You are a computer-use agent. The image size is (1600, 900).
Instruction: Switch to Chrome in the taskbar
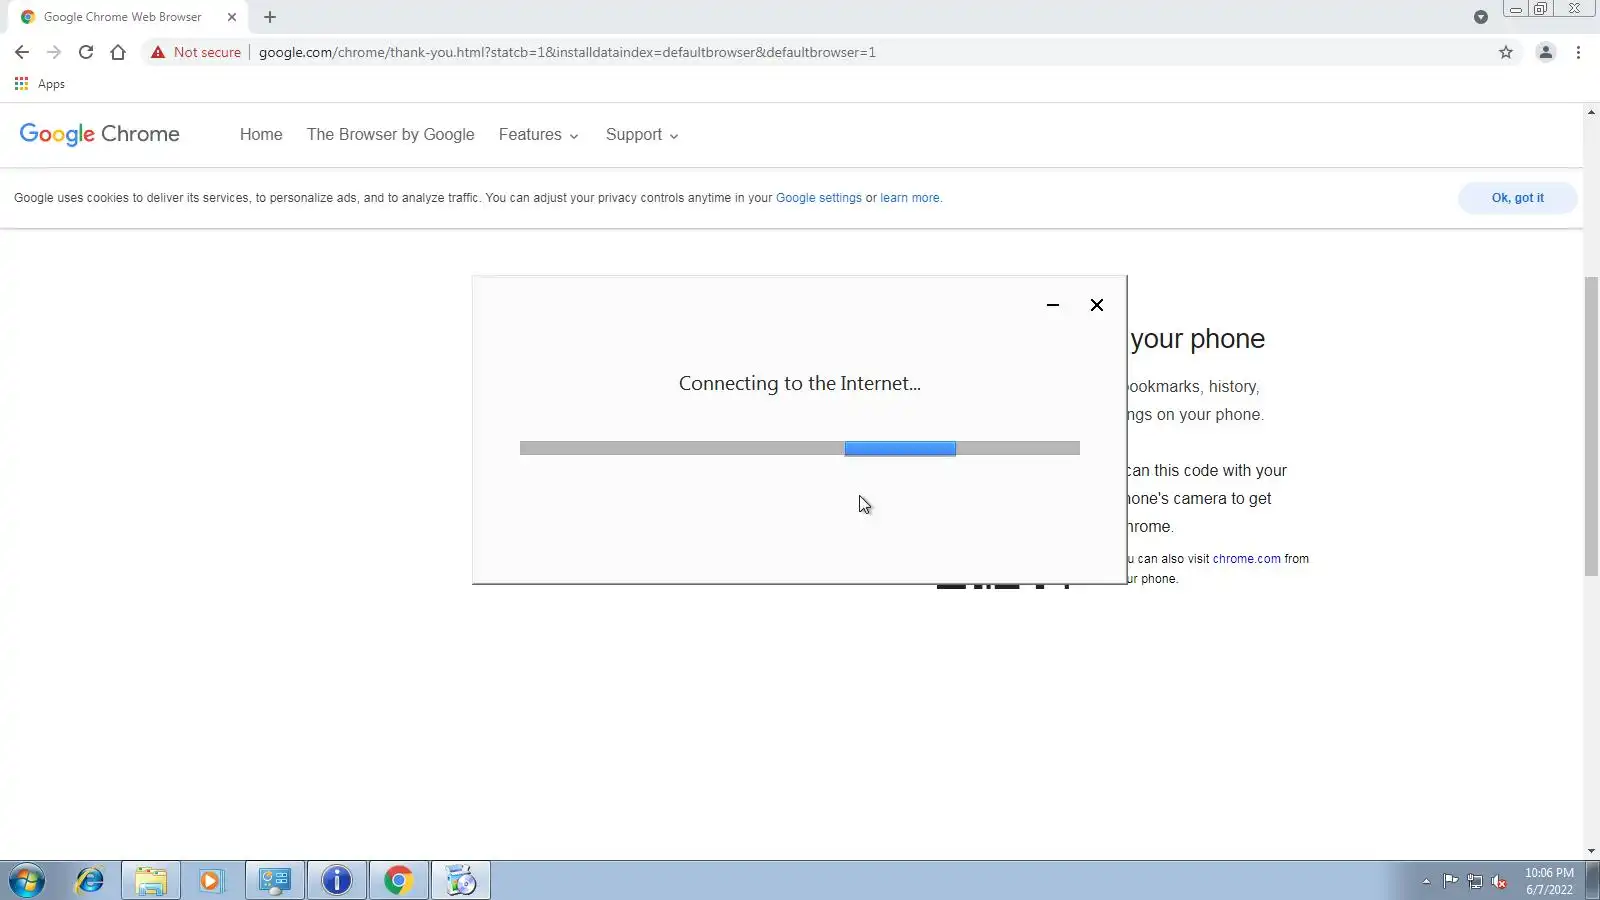399,880
